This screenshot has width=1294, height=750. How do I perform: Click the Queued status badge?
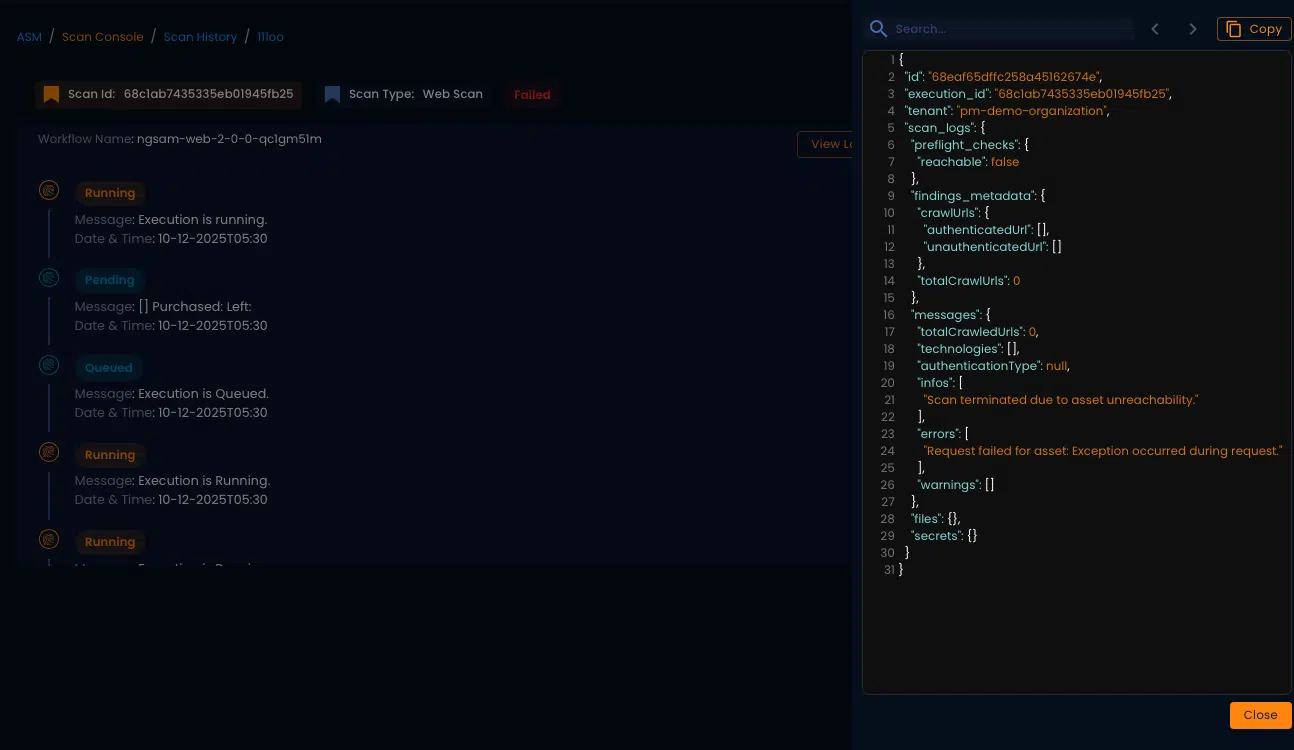pos(109,368)
